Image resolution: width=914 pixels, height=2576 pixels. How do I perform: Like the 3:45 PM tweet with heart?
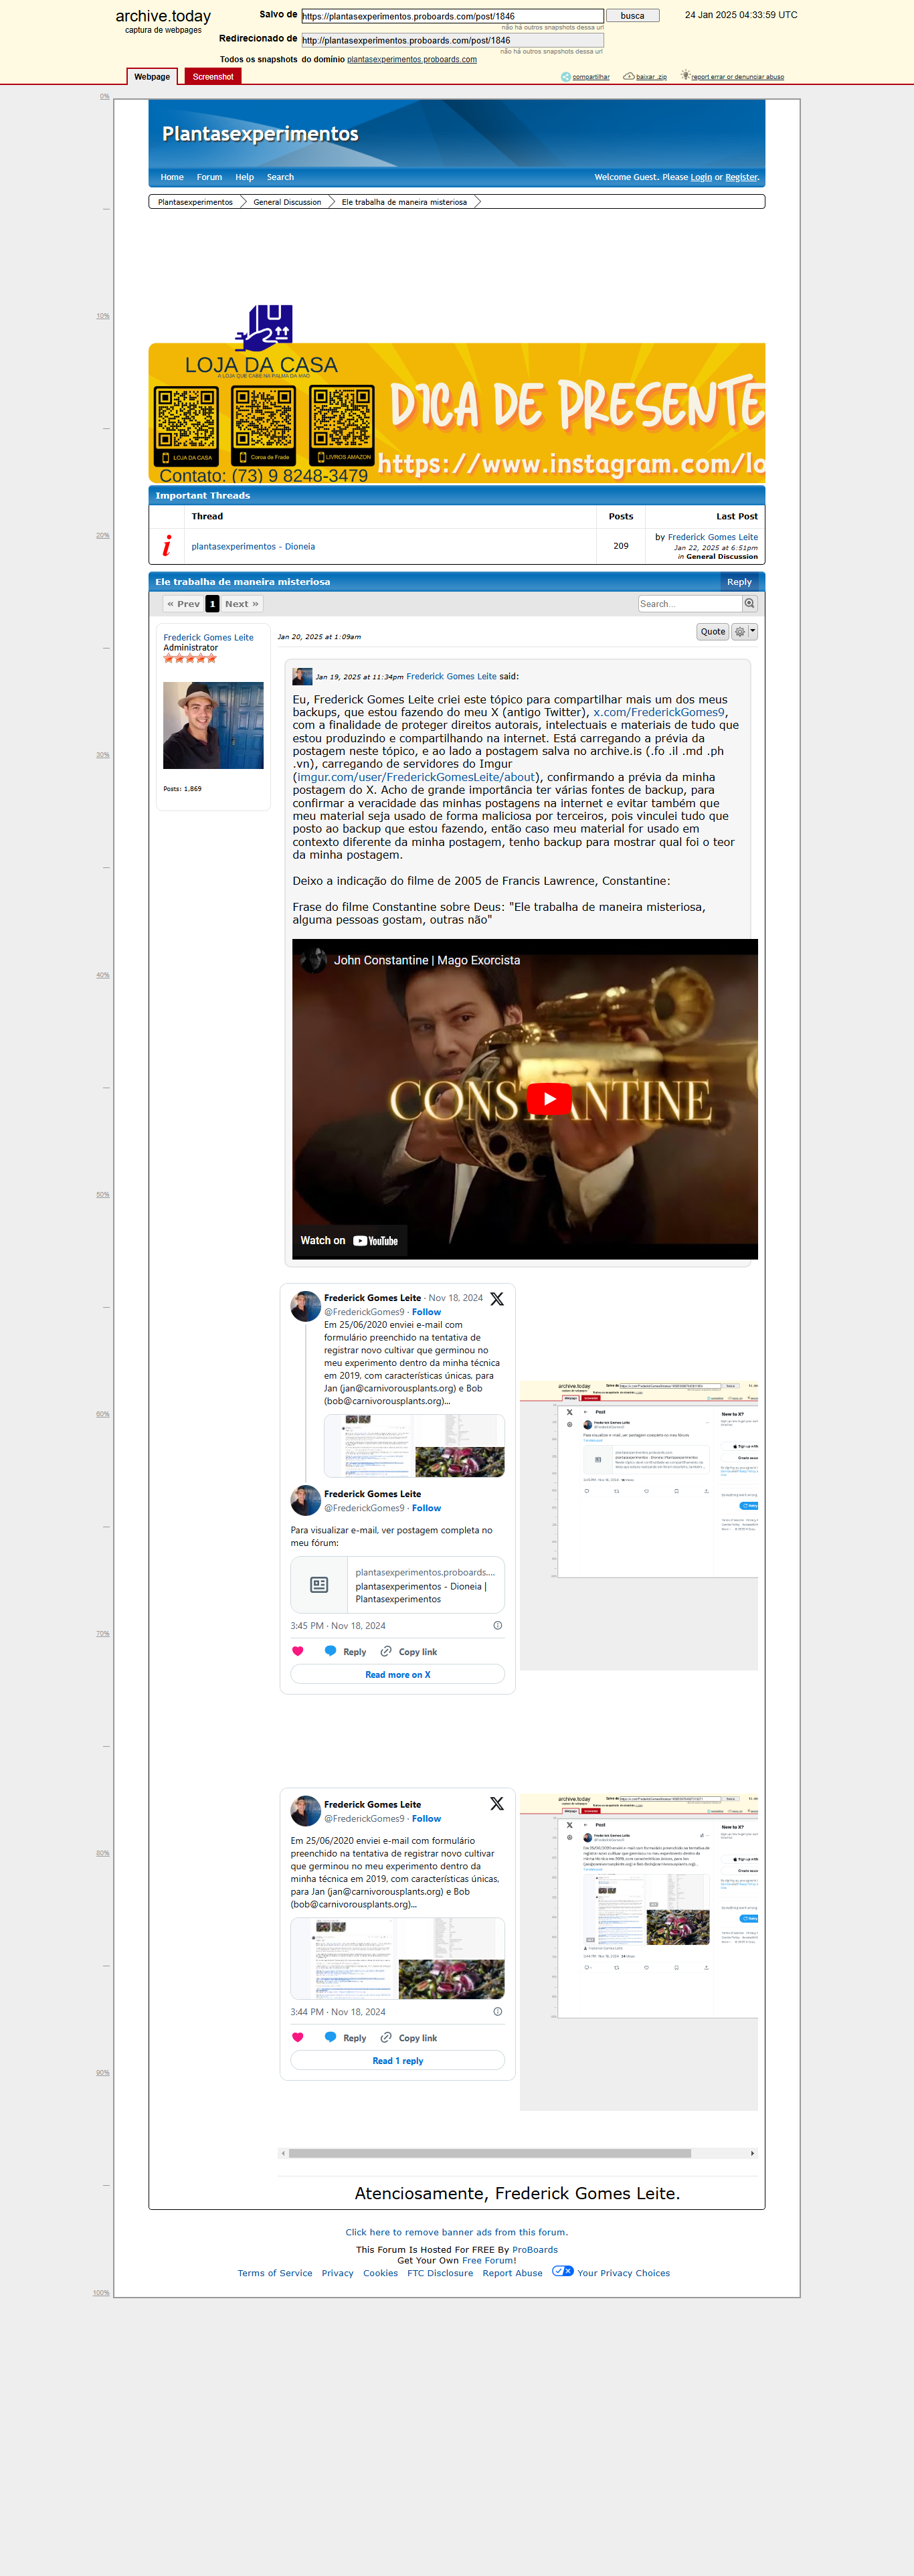tap(297, 1651)
